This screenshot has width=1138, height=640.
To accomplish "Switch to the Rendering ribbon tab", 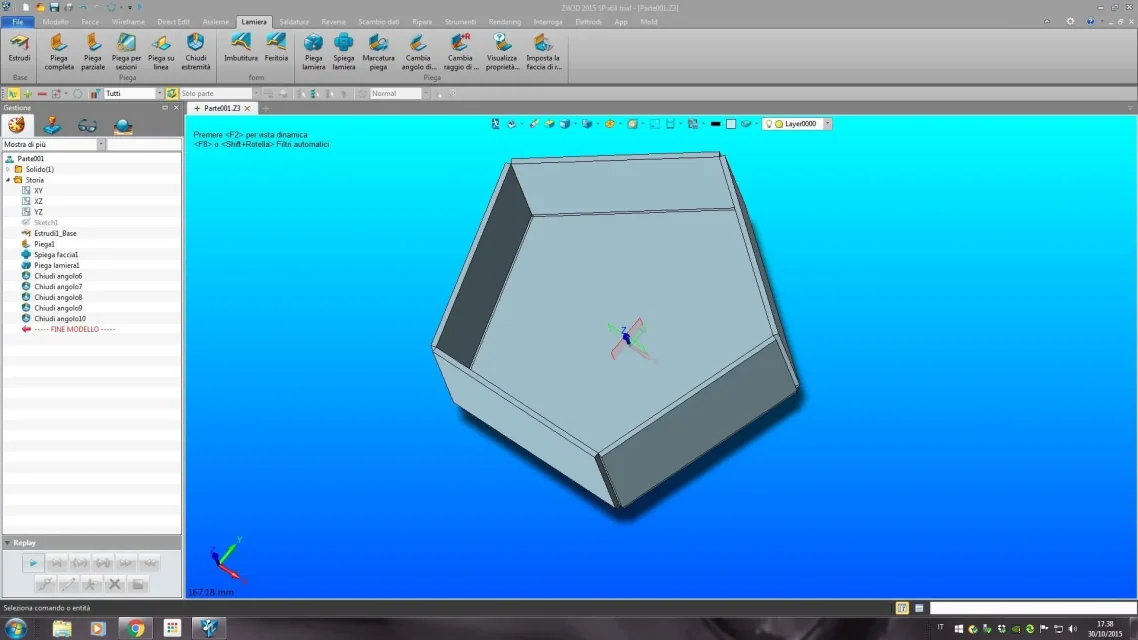I will (x=504, y=22).
